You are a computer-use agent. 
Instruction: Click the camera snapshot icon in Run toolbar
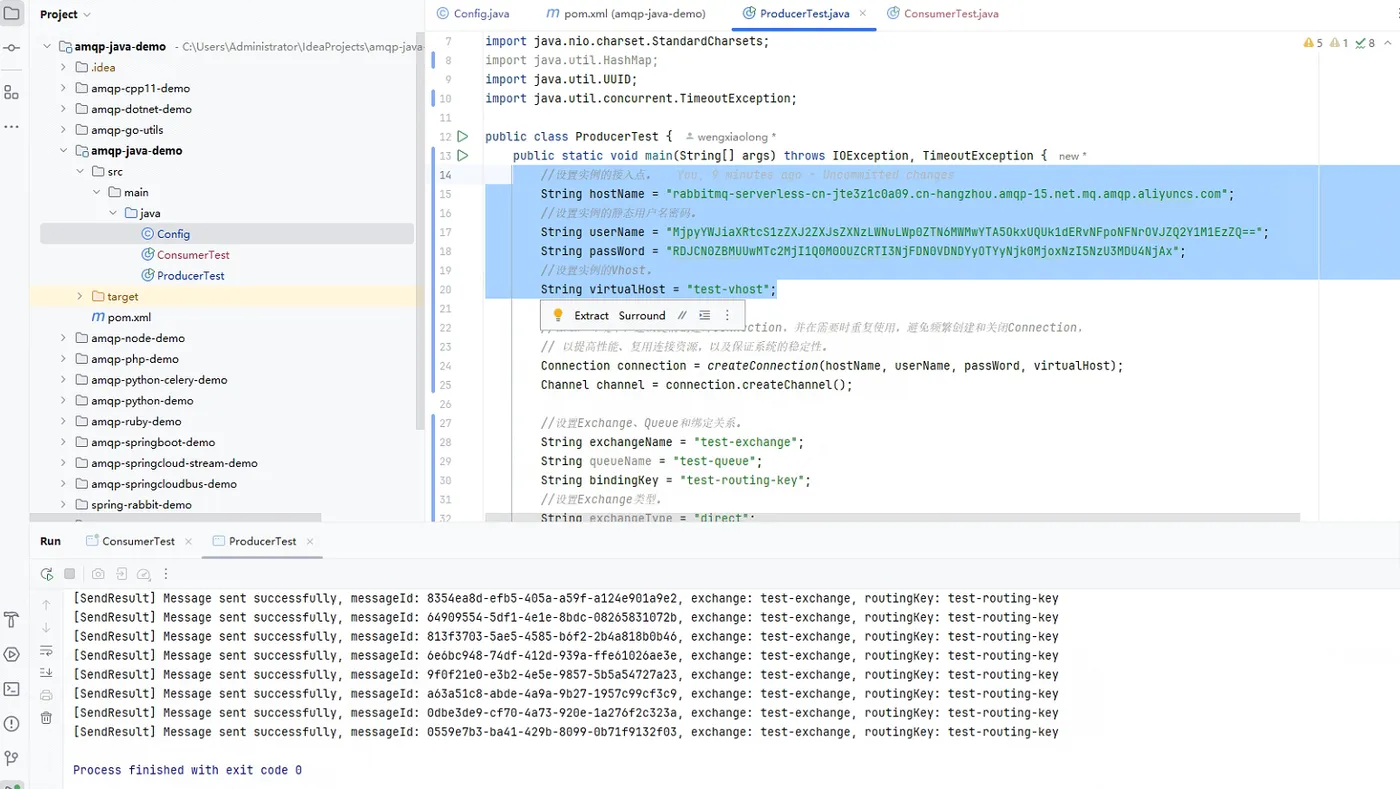[x=98, y=574]
